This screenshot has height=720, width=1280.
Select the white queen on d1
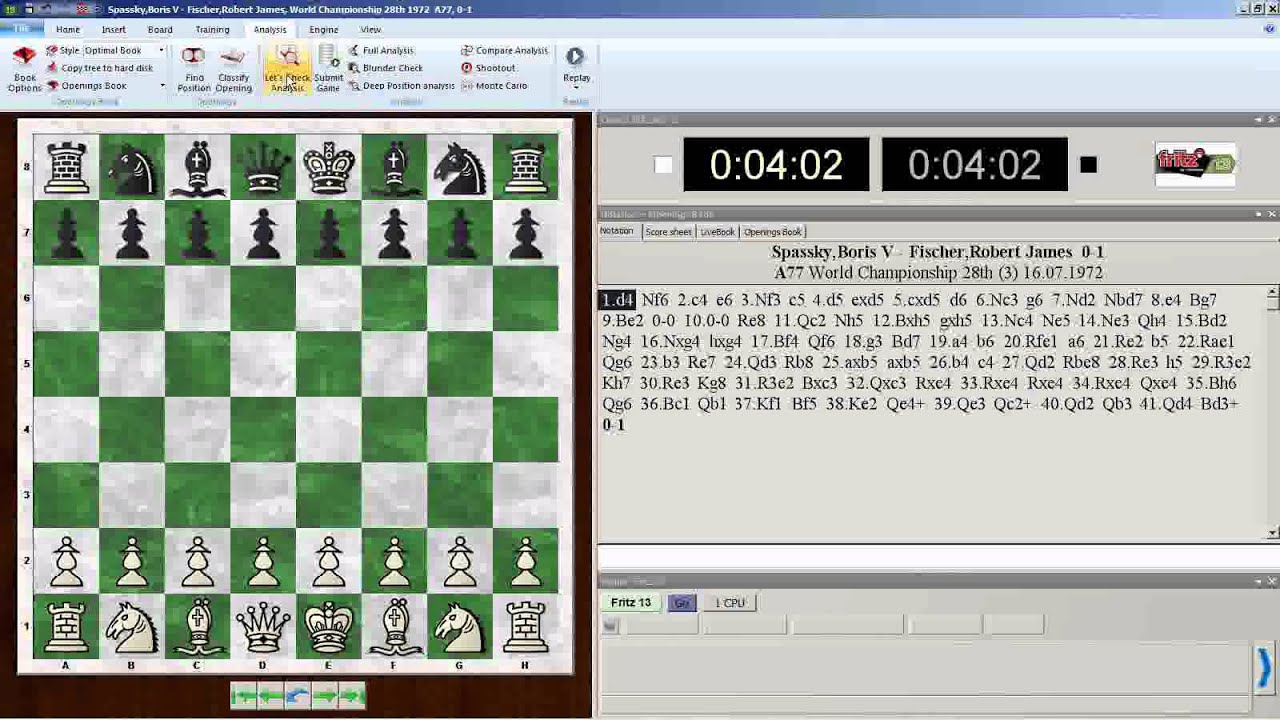(x=262, y=627)
